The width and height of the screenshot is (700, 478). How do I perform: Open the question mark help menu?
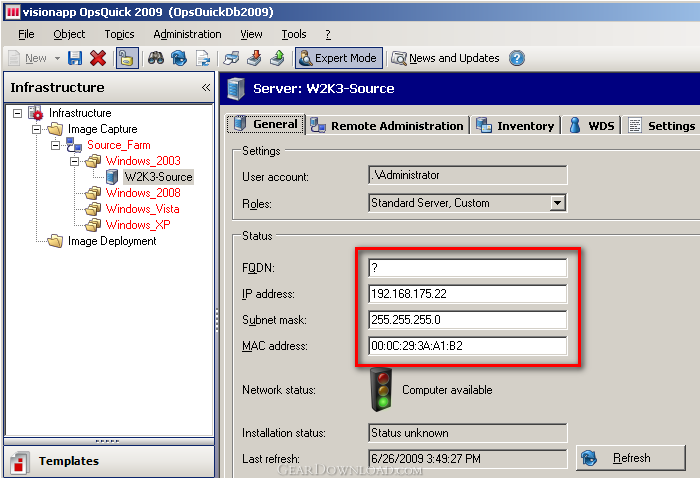328,34
